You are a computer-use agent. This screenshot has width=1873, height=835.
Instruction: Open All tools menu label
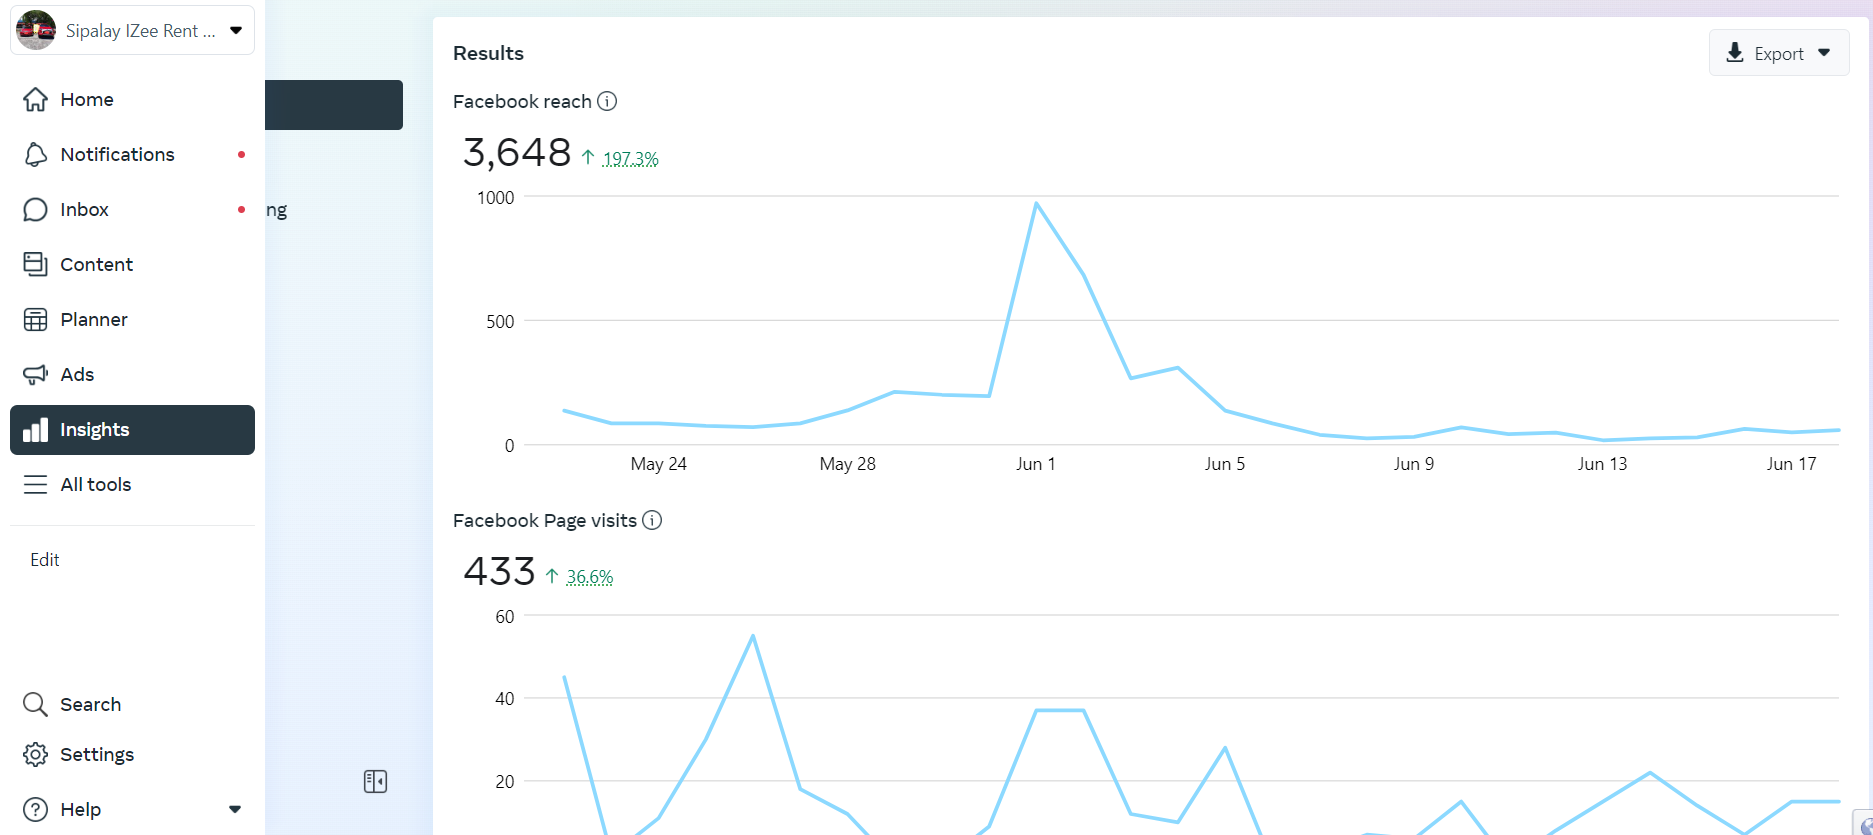96,484
